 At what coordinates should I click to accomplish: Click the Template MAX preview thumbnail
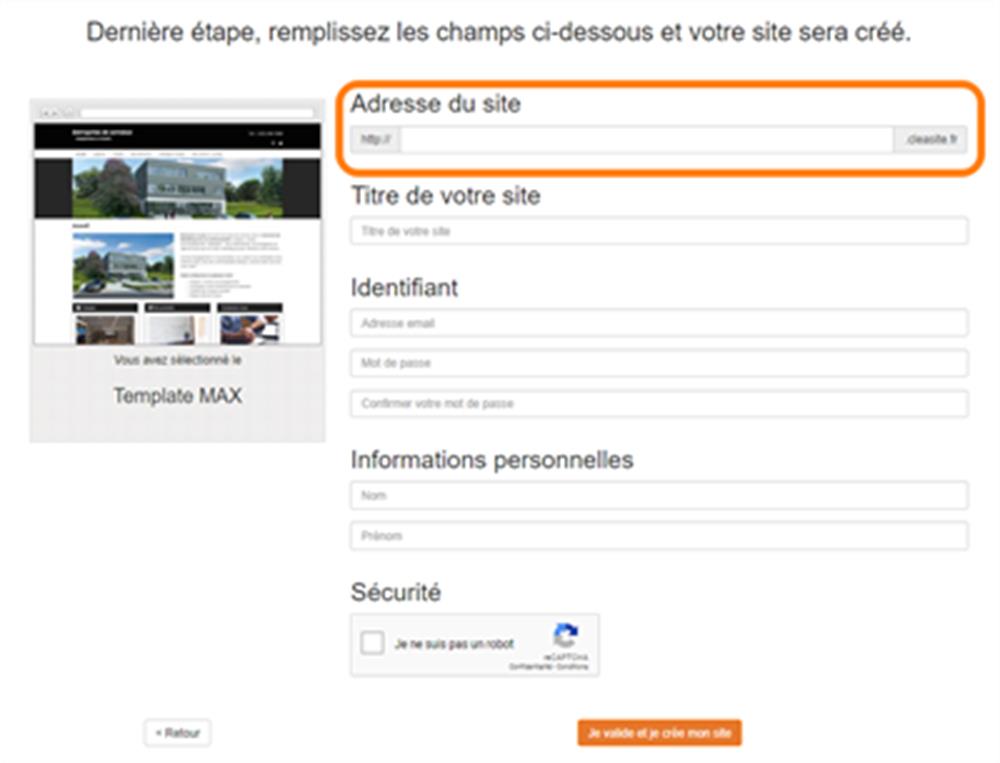tap(177, 223)
